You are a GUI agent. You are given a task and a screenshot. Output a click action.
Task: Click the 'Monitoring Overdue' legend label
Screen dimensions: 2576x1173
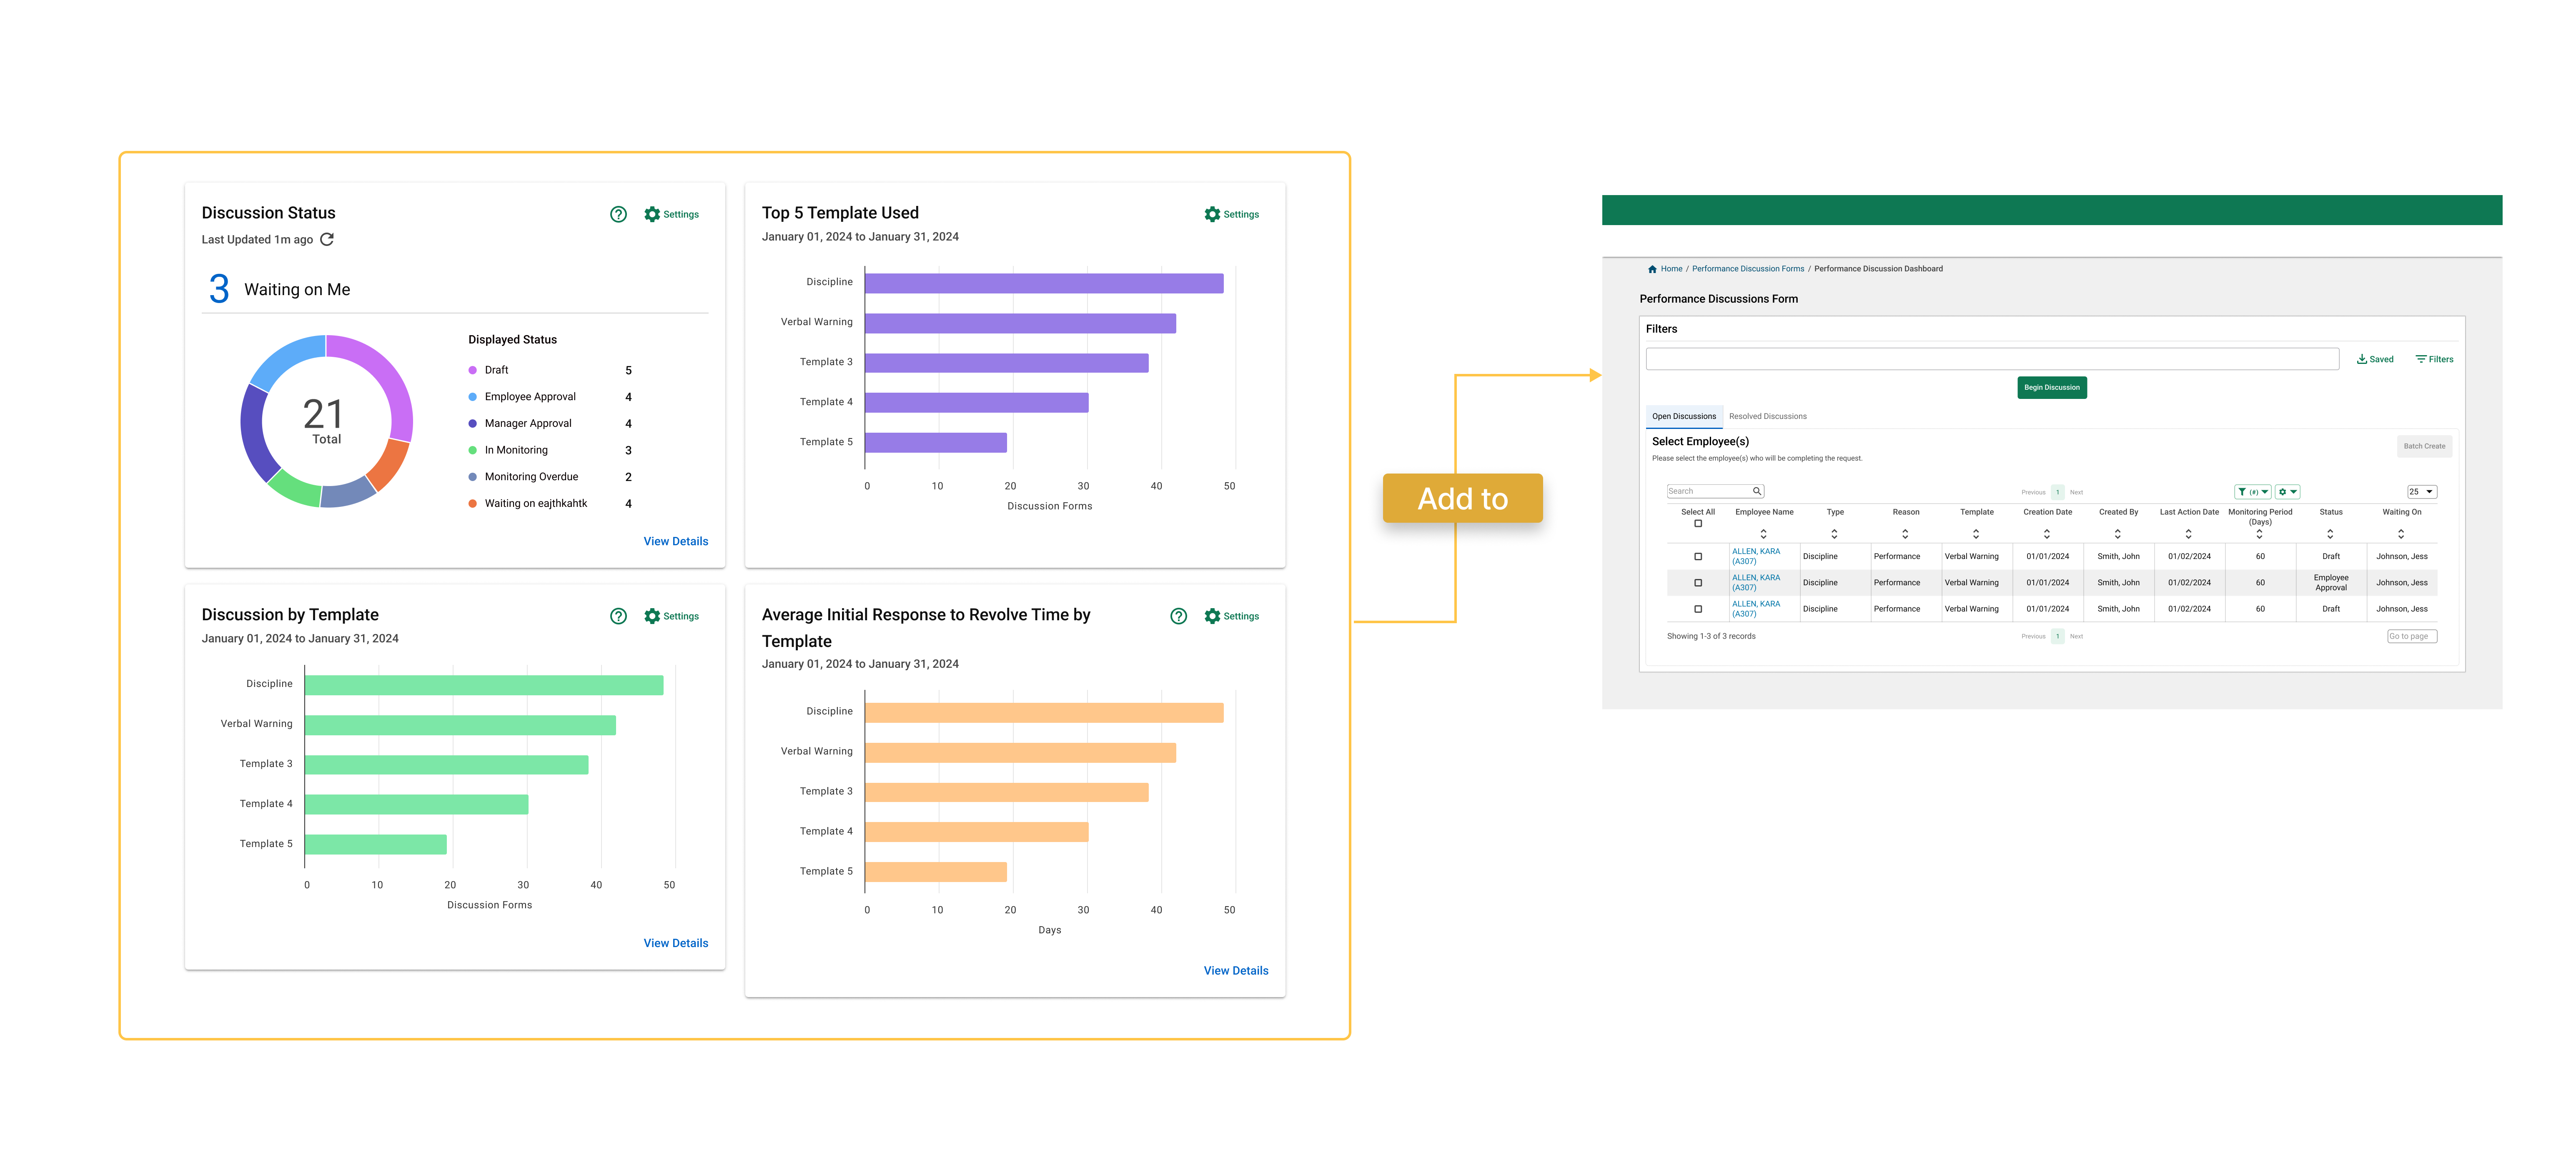[x=531, y=477]
